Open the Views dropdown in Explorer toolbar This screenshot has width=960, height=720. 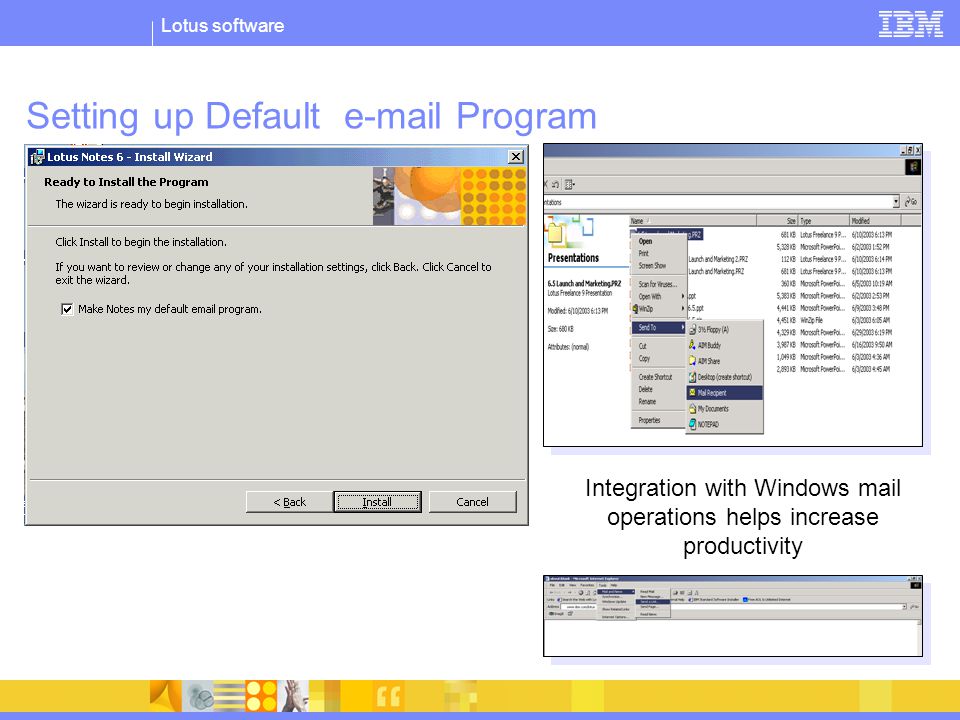[569, 184]
